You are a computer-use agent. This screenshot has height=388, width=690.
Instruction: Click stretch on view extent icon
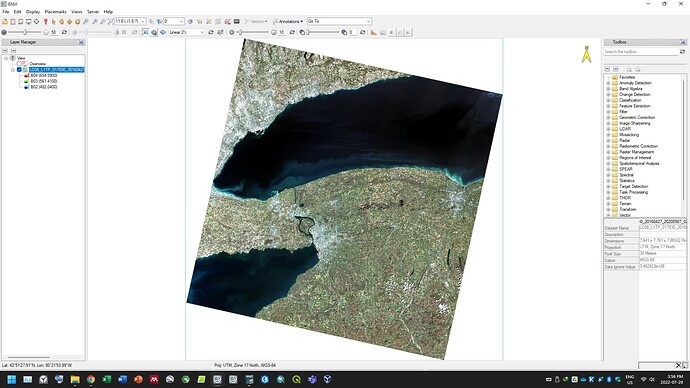click(154, 32)
